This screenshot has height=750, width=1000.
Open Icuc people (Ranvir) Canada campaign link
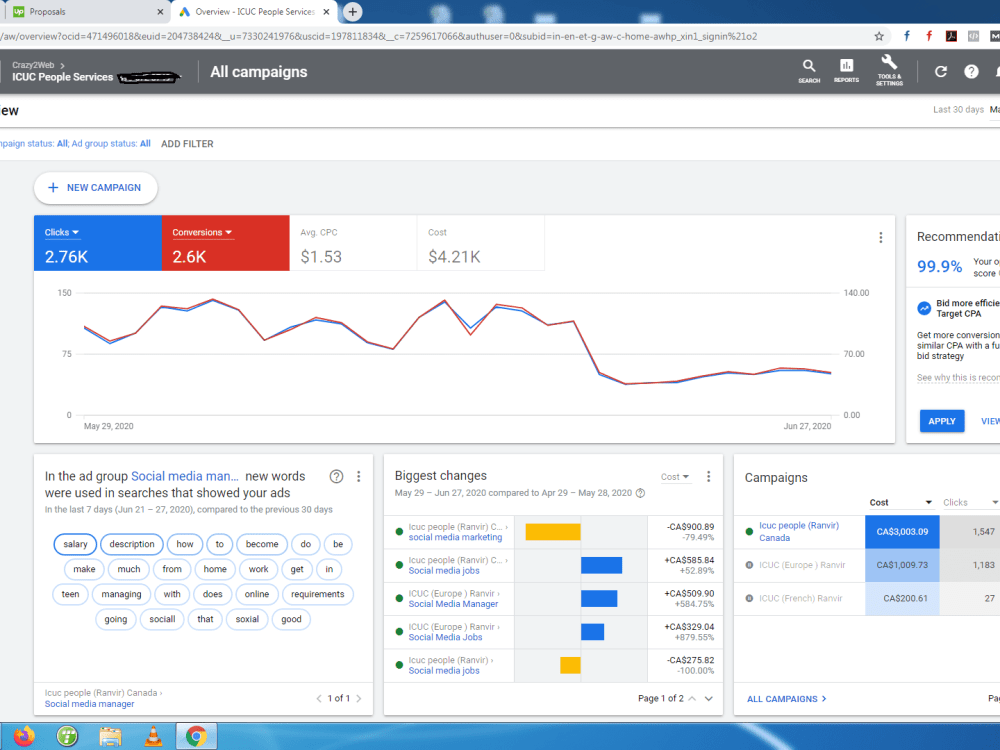tap(798, 531)
